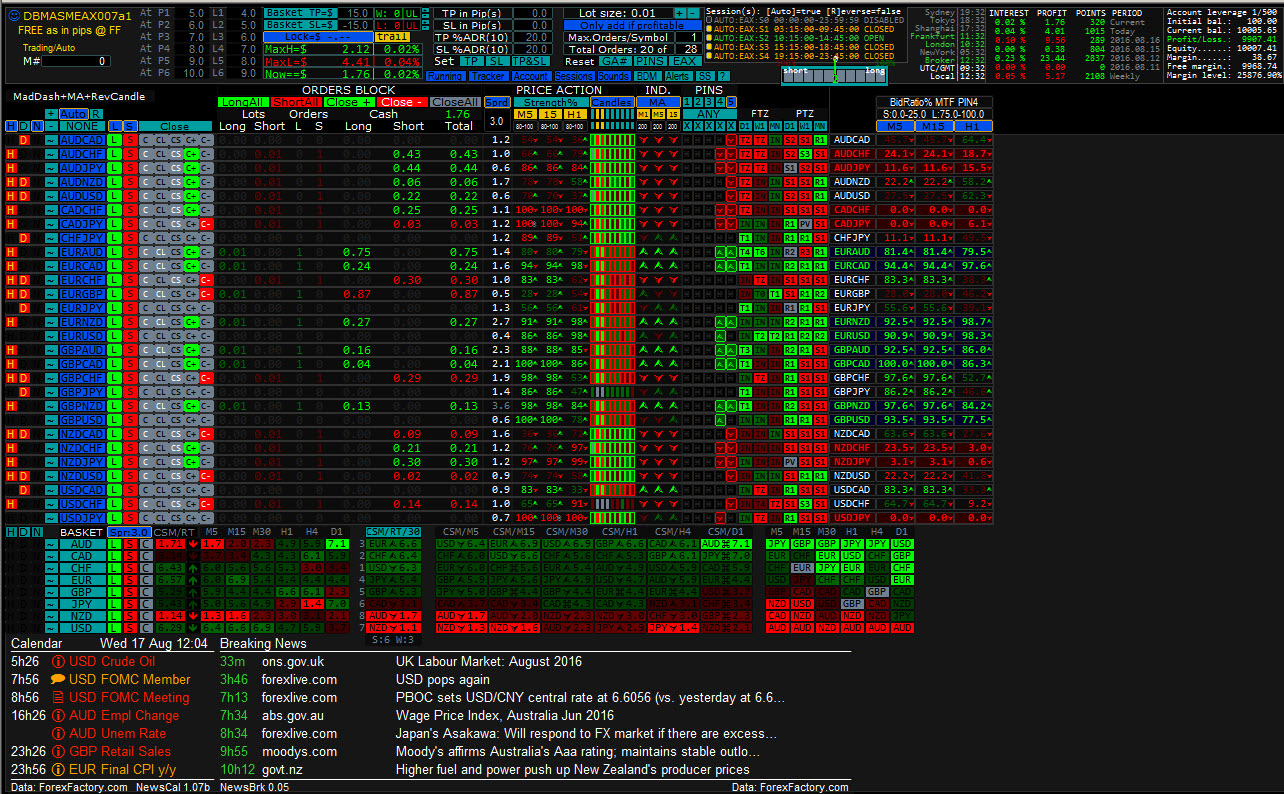Image resolution: width=1284 pixels, height=794 pixels.
Task: Click the info icon next to USD Crude Oil
Action: click(x=58, y=661)
